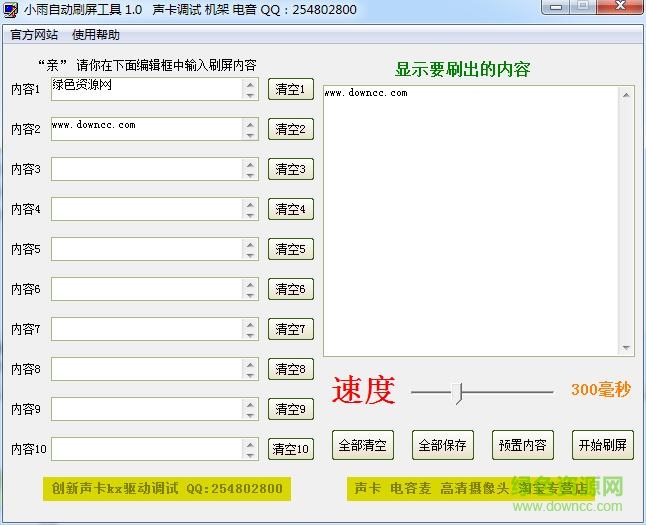
Task: Click up arrow of output preview scrollbar
Action: 626,95
